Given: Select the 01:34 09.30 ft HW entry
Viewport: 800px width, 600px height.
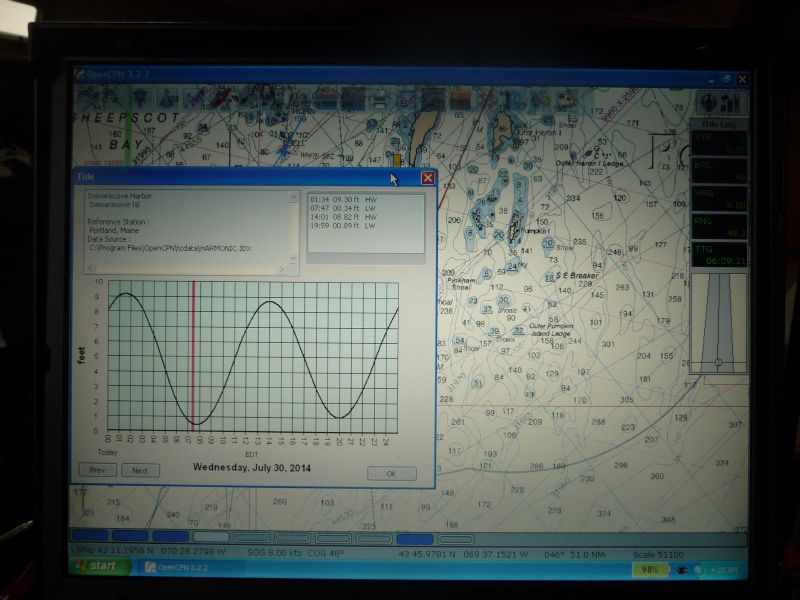Looking at the screenshot, I should point(344,200).
